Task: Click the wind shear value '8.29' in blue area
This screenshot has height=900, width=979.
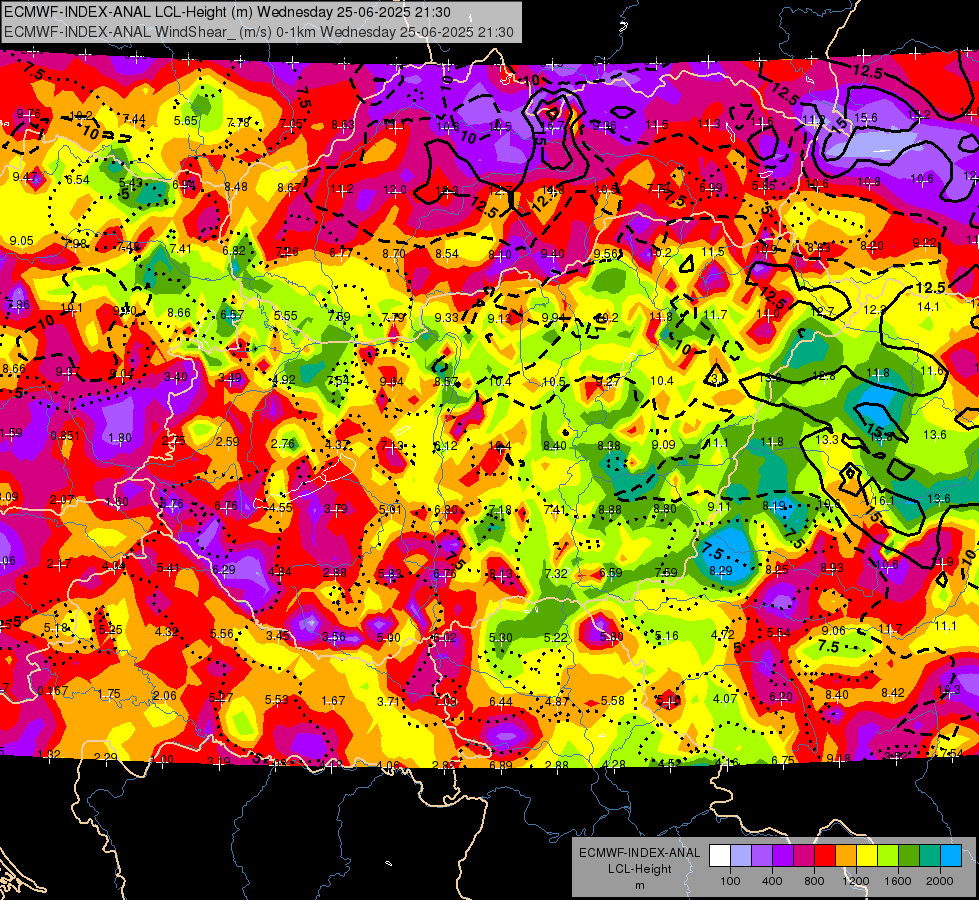Action: point(721,570)
